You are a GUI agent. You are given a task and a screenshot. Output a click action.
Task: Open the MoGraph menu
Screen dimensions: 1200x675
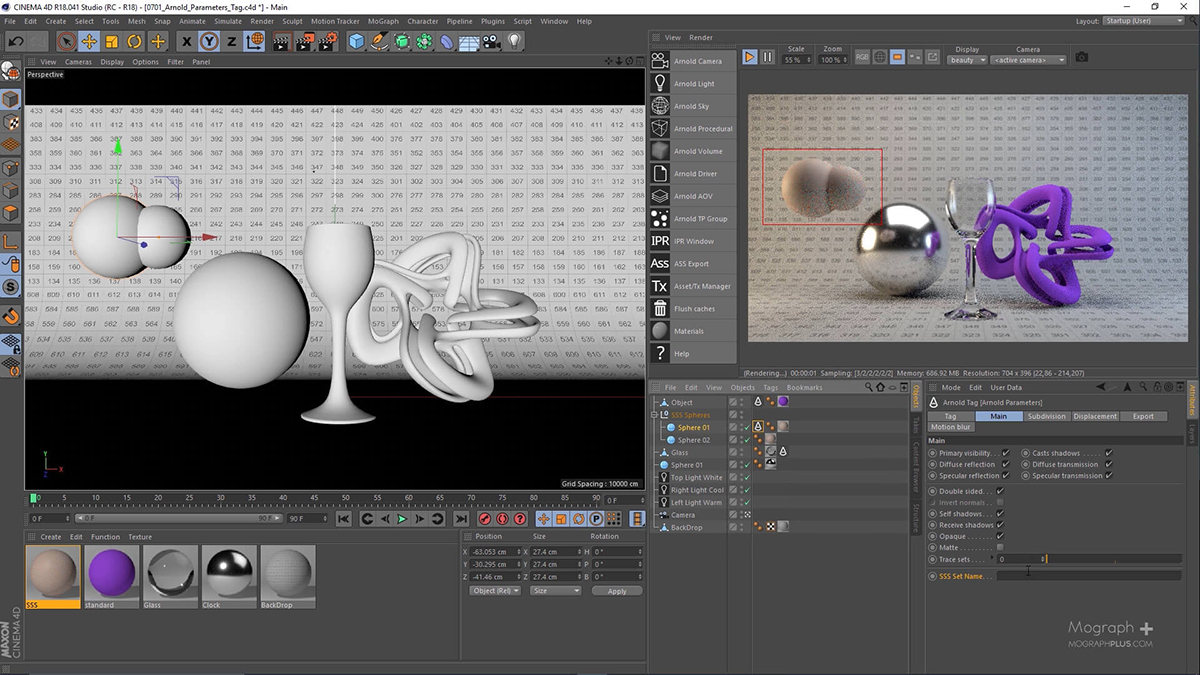[x=383, y=21]
